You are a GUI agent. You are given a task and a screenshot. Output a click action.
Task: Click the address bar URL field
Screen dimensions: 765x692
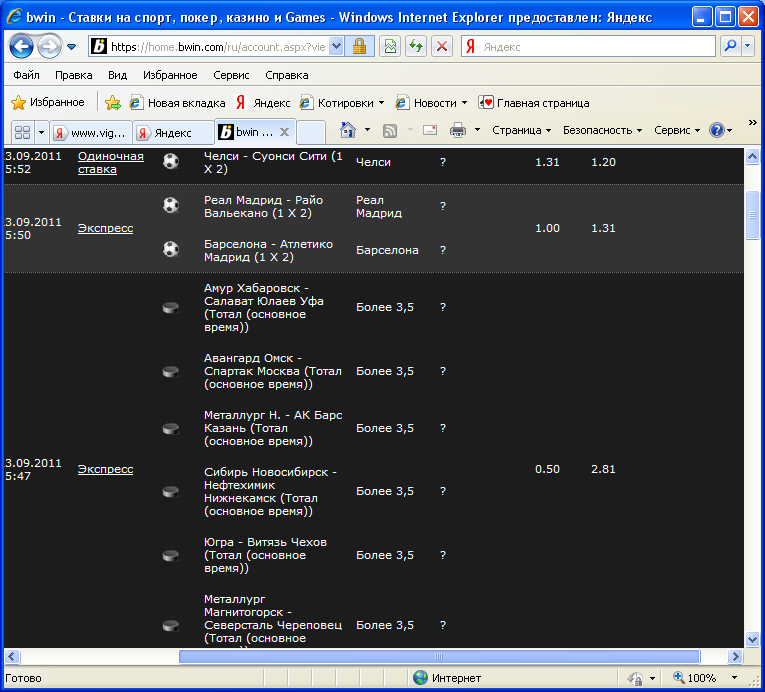click(218, 47)
